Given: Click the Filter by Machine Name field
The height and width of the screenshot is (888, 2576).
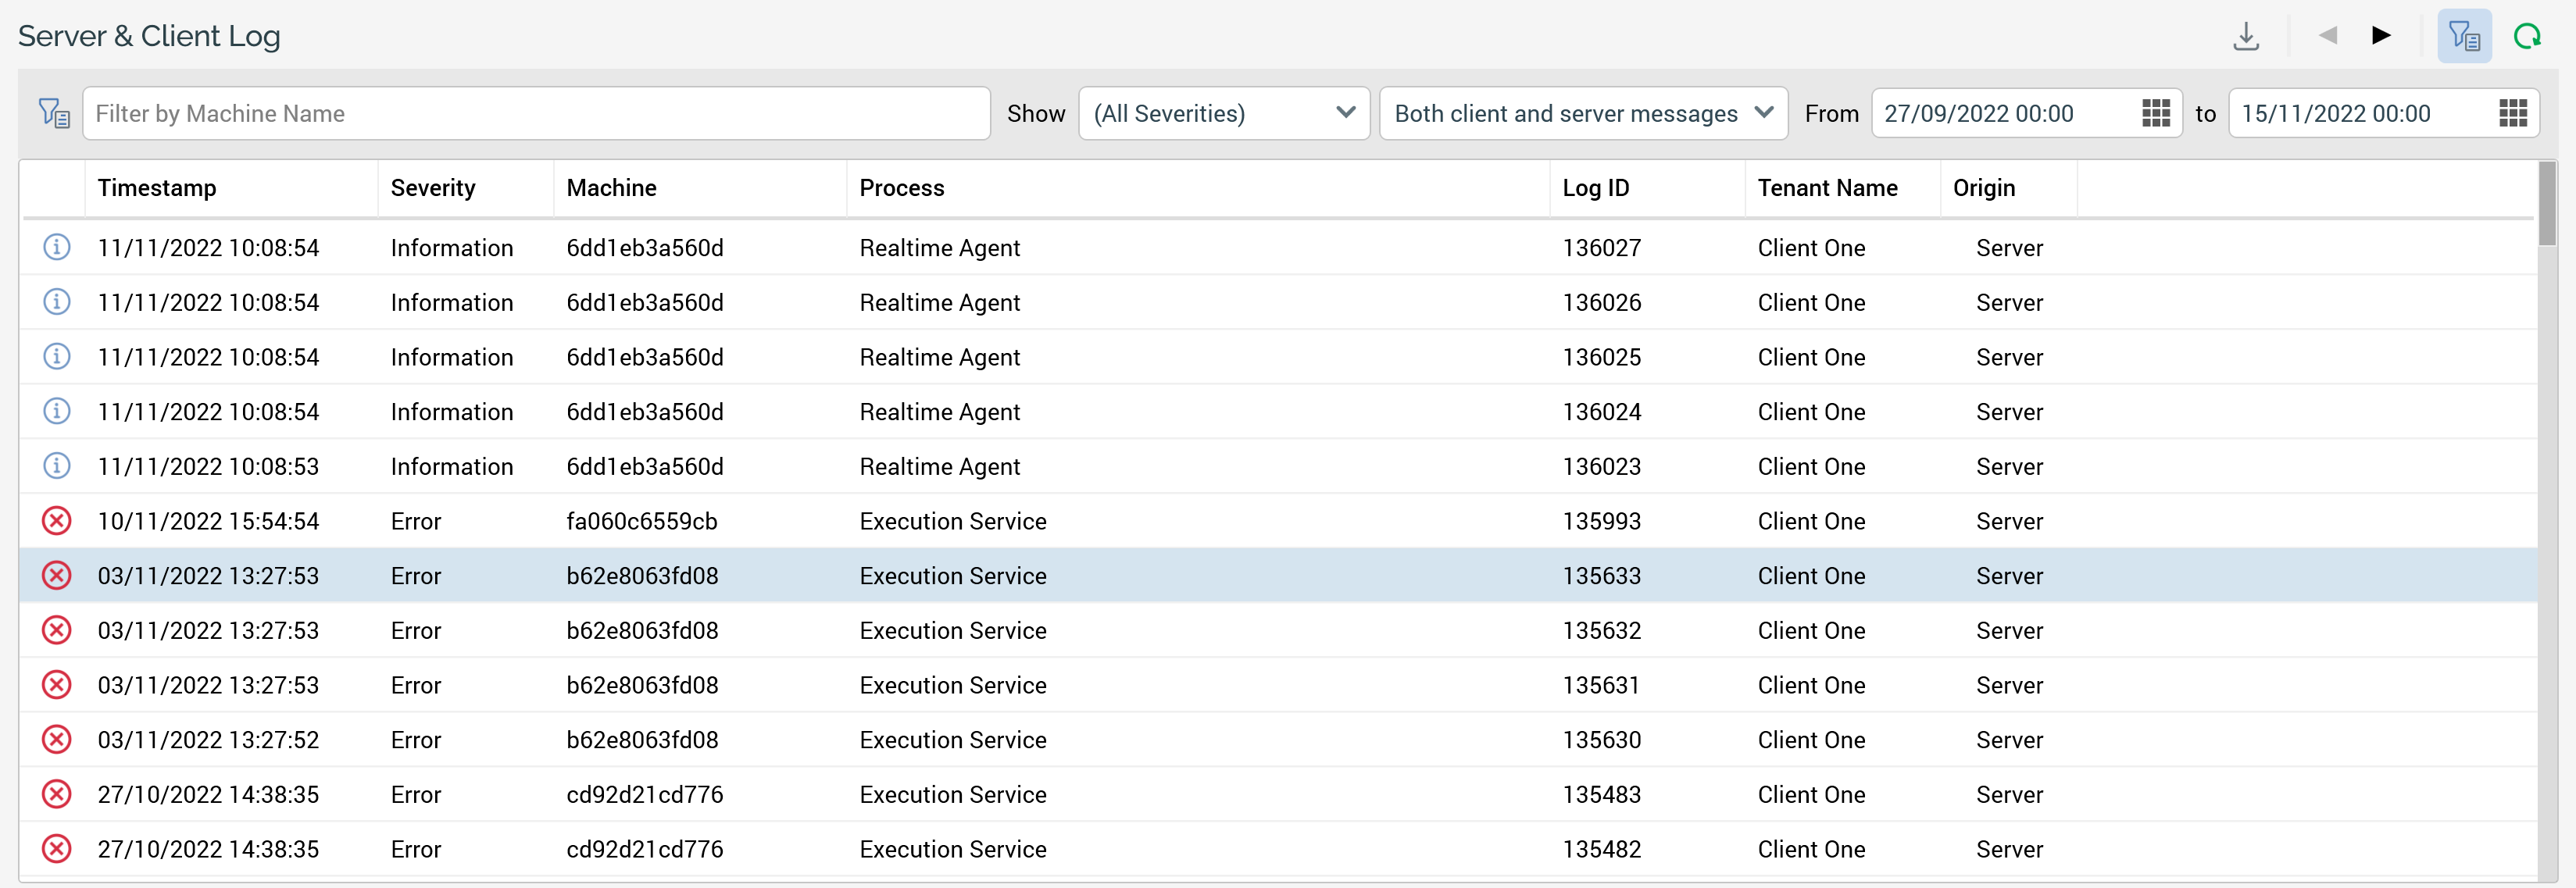Looking at the screenshot, I should click(x=535, y=113).
